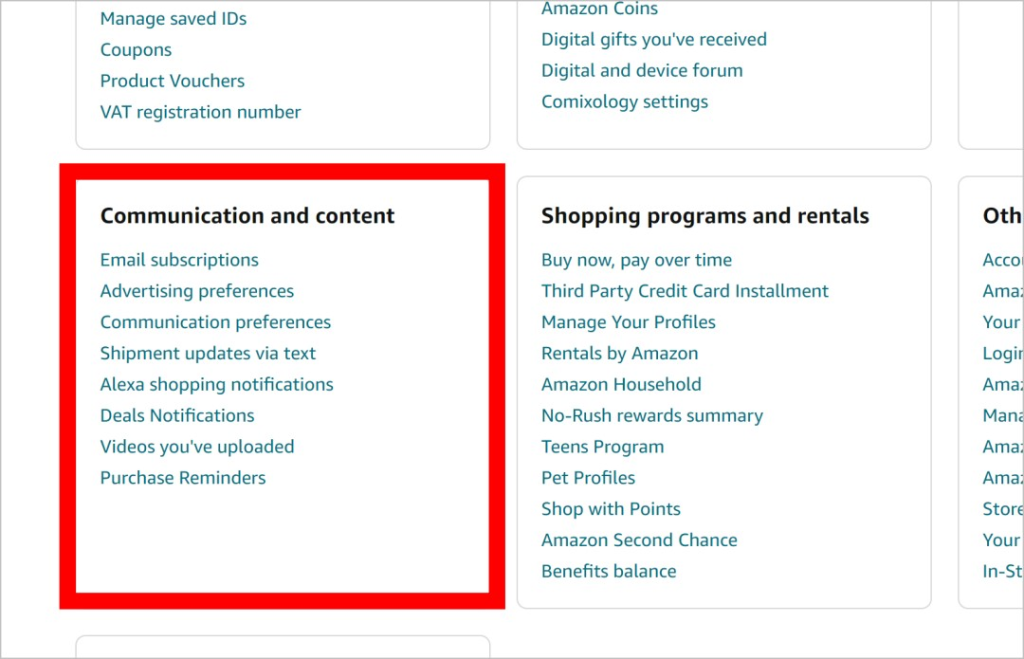View No-Rush rewards summary
This screenshot has height=659, width=1024.
pyautogui.click(x=652, y=416)
